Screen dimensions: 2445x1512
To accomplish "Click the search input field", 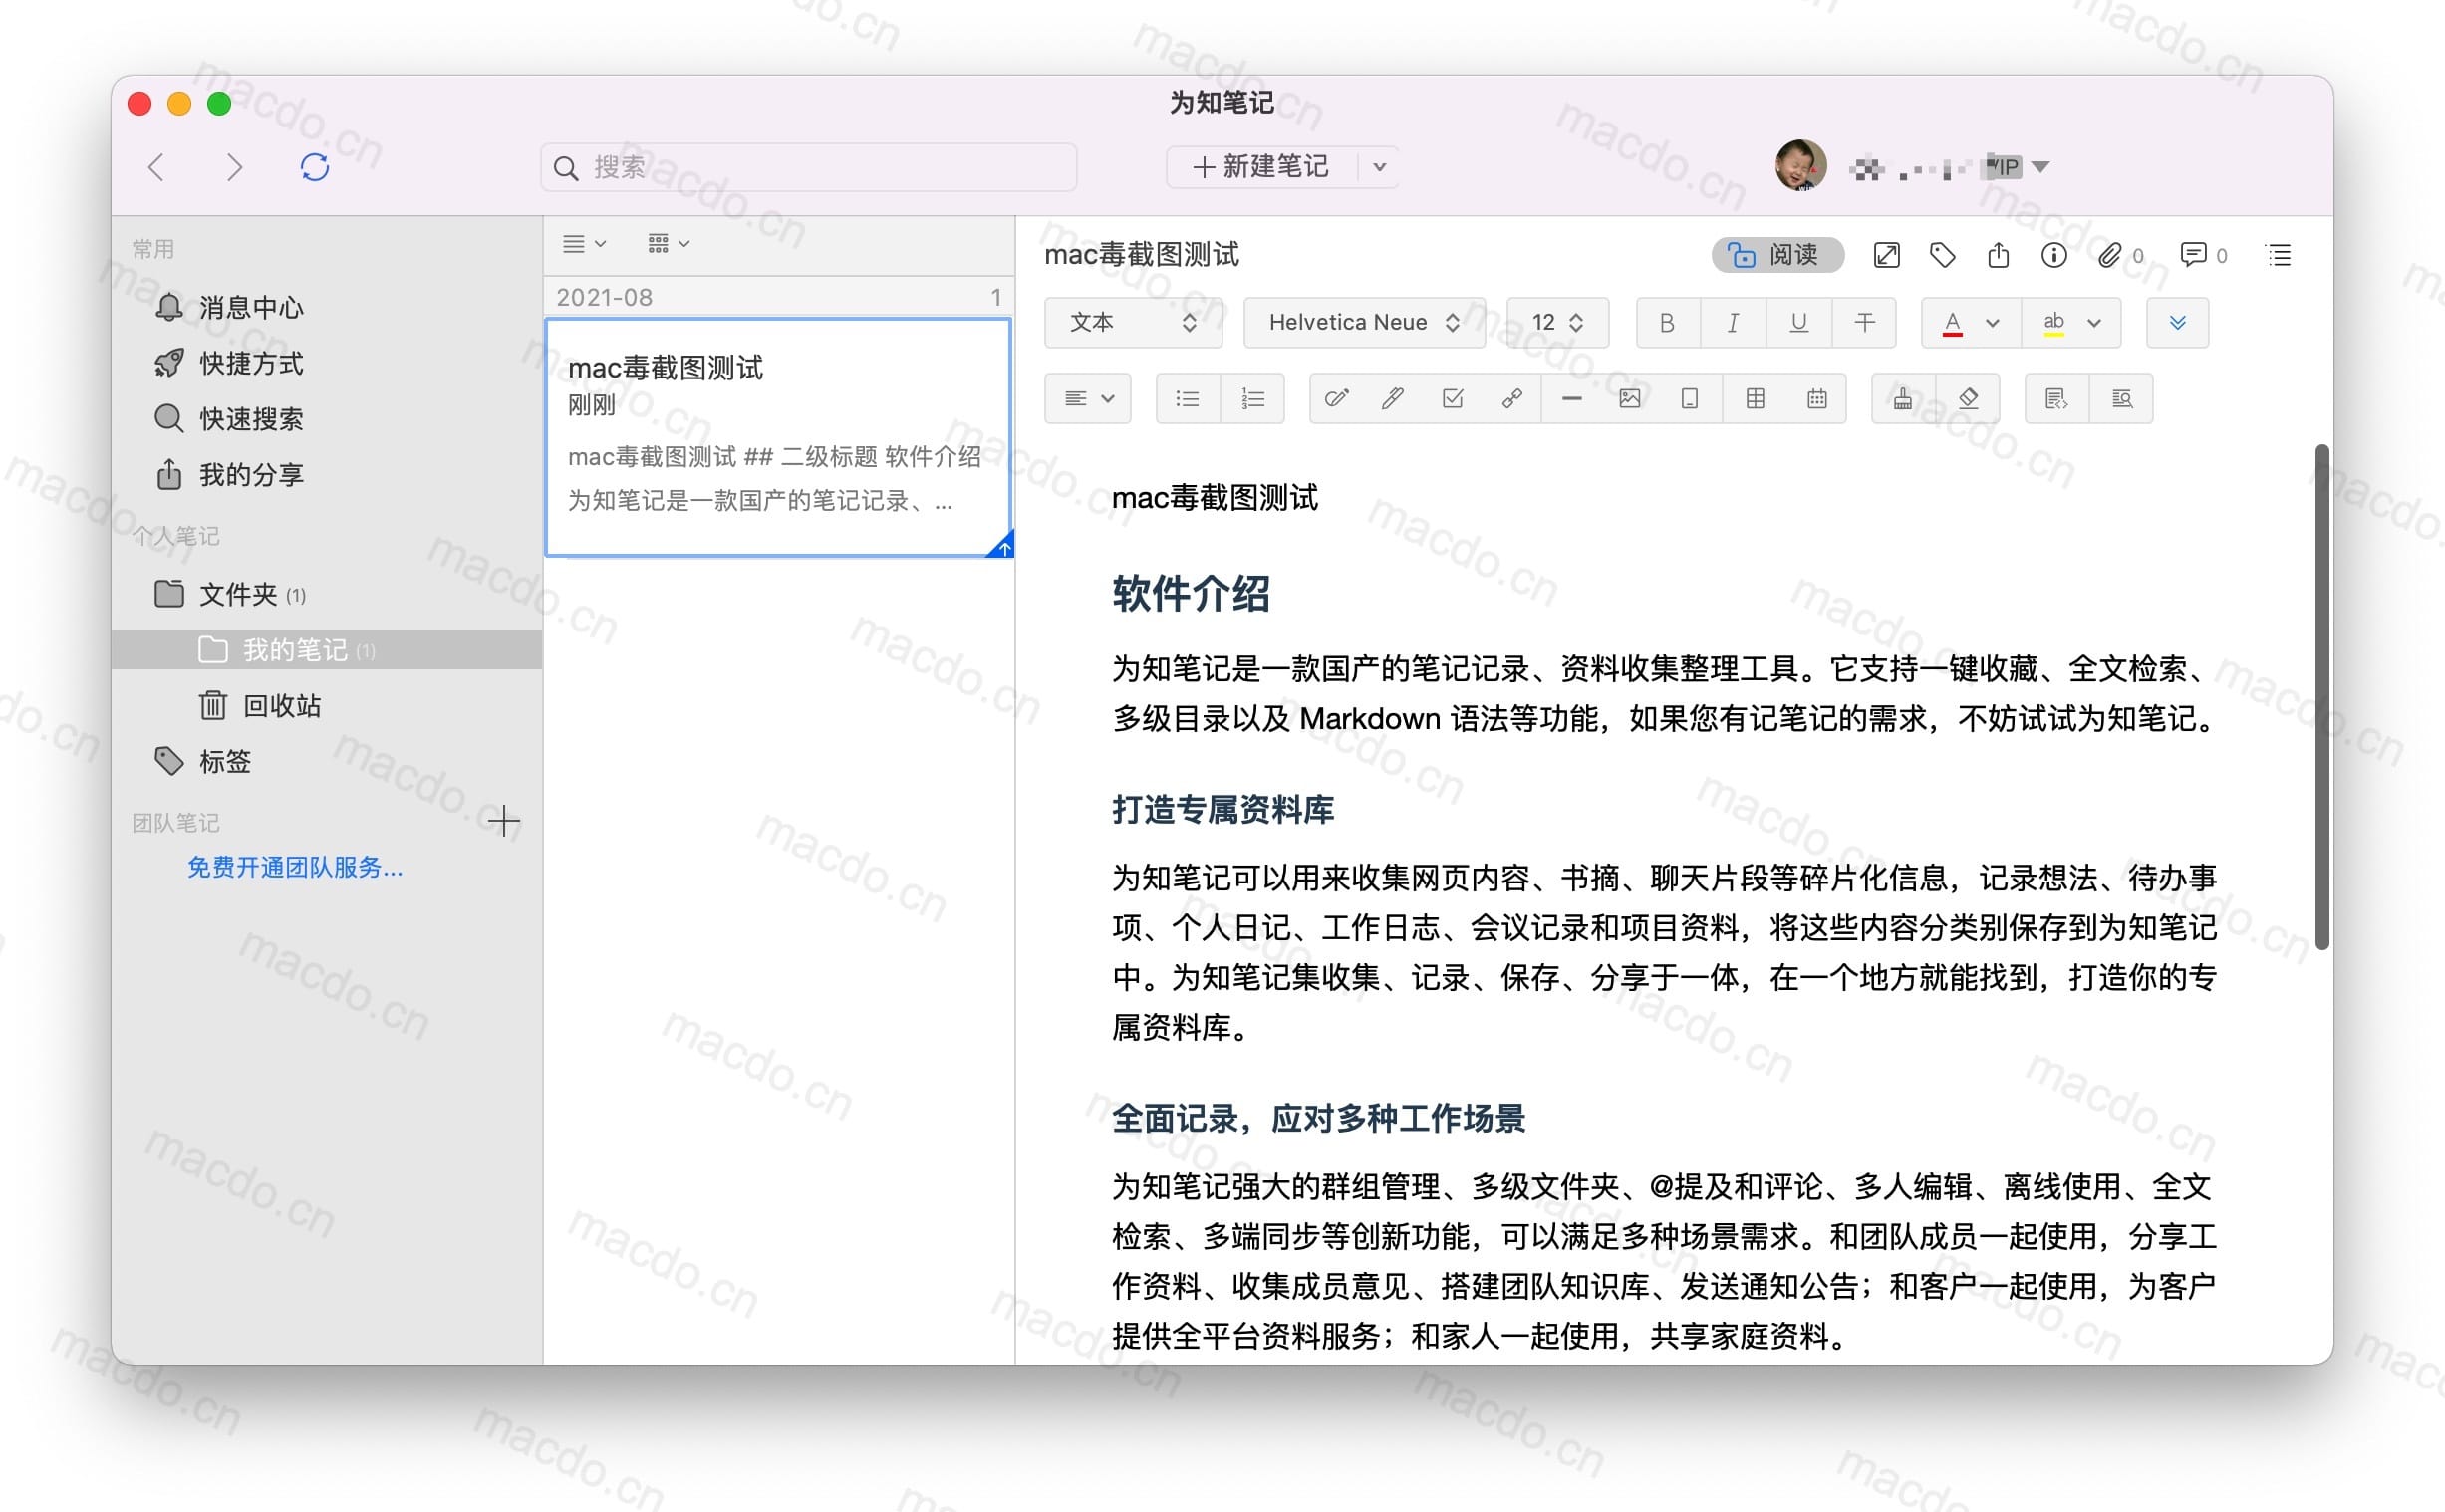I will coord(809,167).
